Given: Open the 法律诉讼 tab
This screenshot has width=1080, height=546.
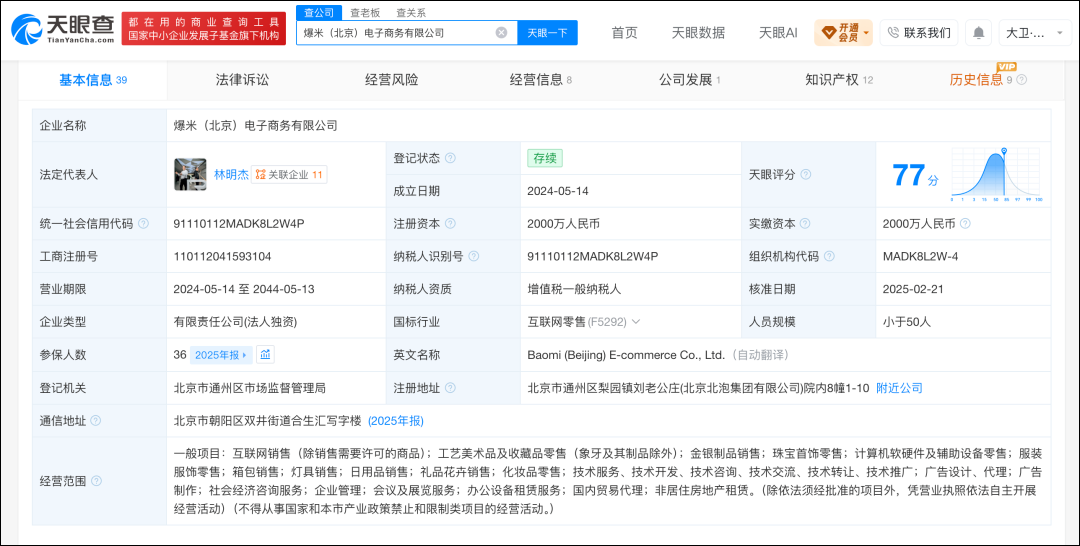Looking at the screenshot, I should [242, 80].
